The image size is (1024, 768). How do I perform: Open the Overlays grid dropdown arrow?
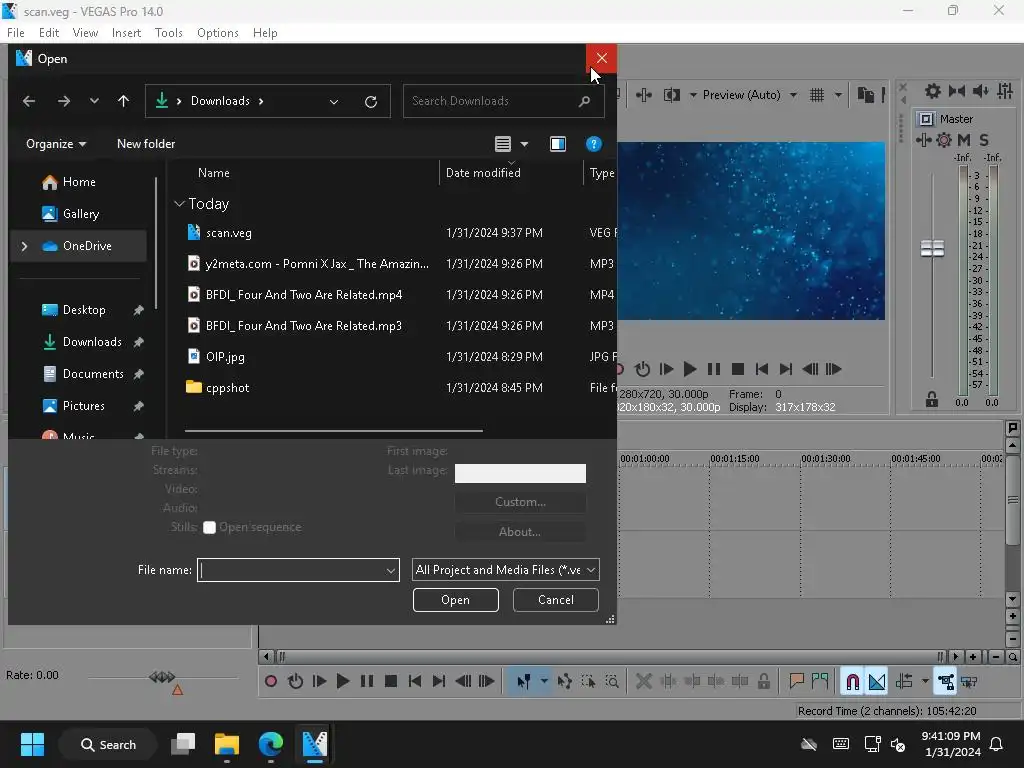tap(838, 95)
